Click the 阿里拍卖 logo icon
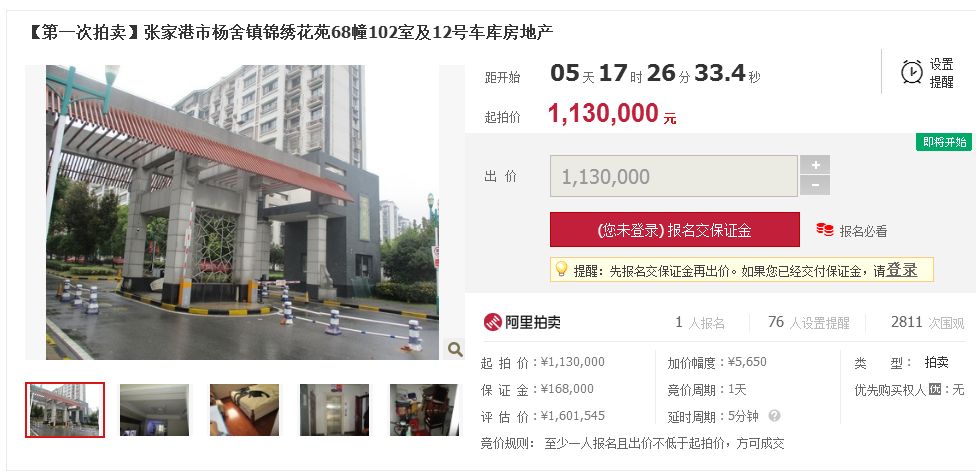Image resolution: width=976 pixels, height=476 pixels. coord(492,322)
